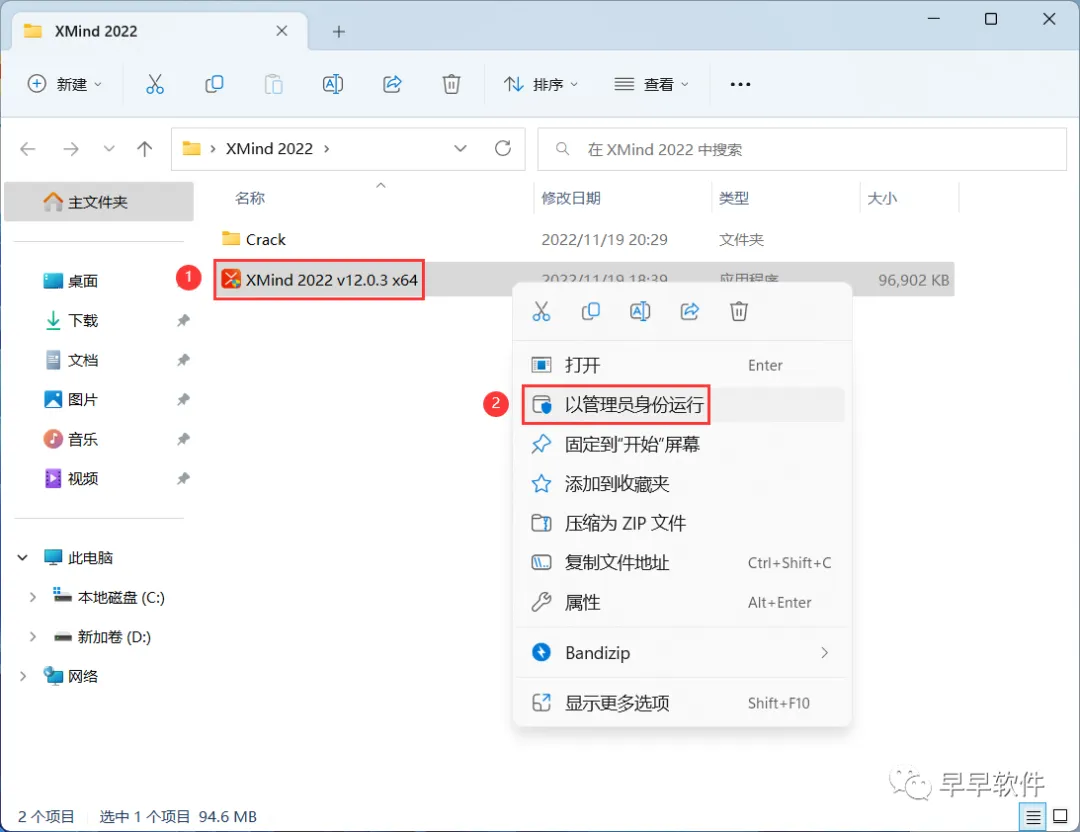Click the pin icon next to 下载
The width and height of the screenshot is (1080, 832).
tap(183, 320)
